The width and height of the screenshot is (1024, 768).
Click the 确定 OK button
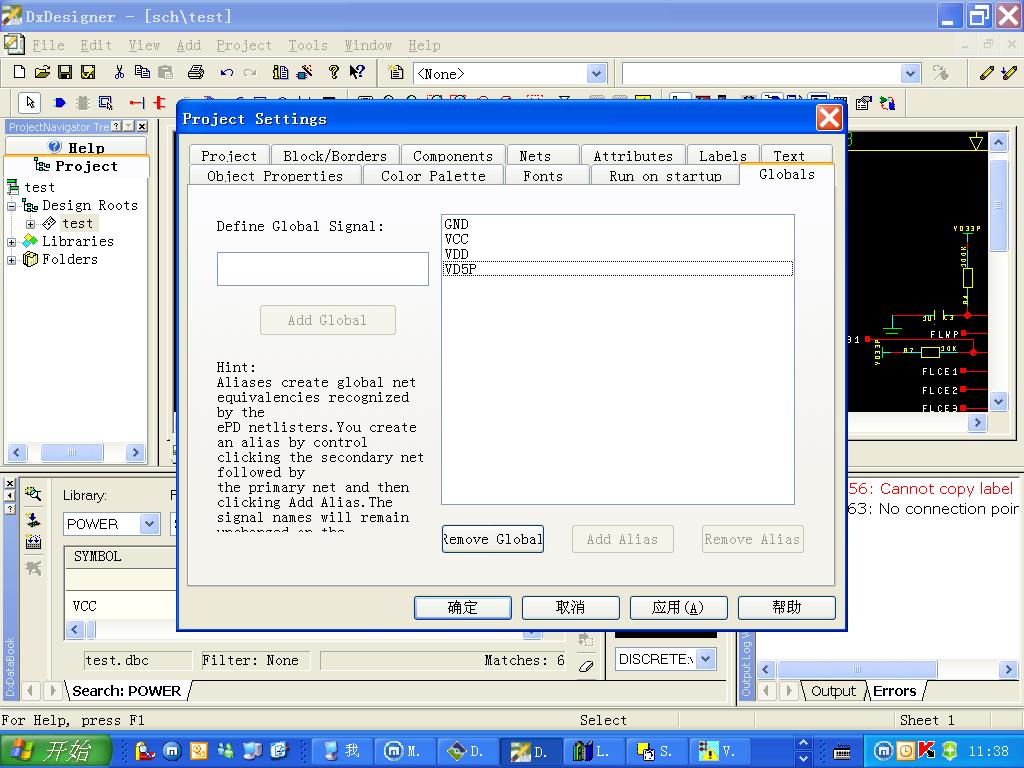point(462,607)
